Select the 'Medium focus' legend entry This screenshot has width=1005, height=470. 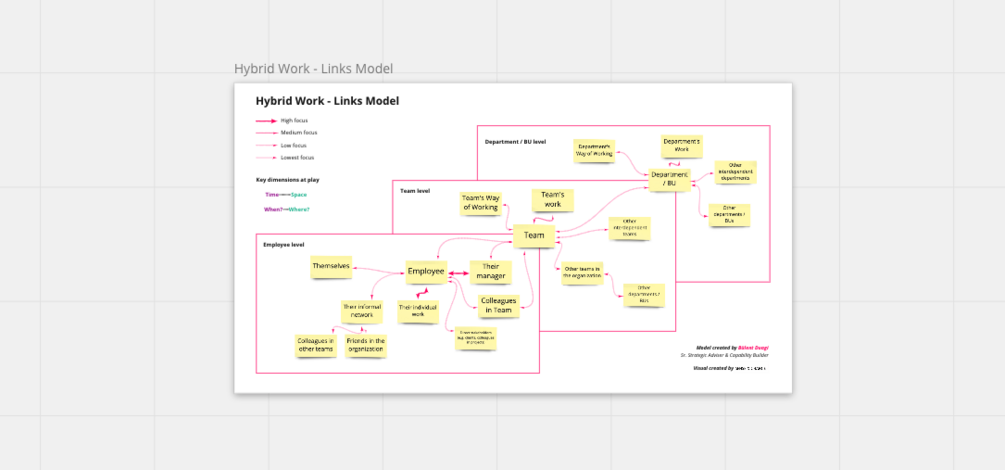[287, 133]
